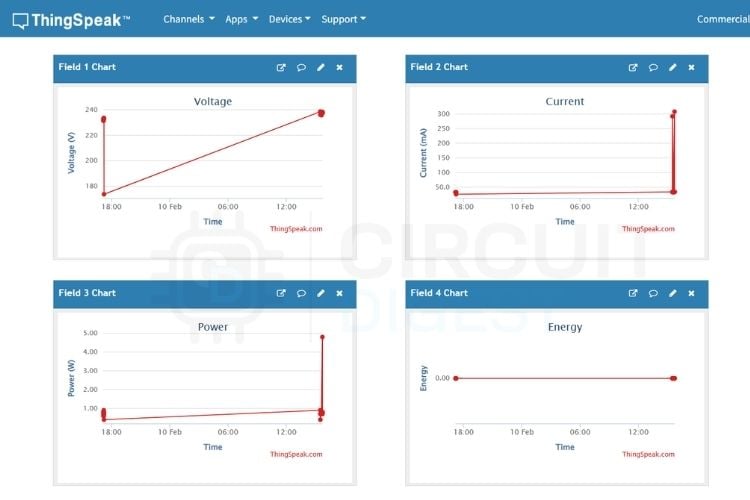
Task: Click the Energy chart title
Action: point(565,327)
